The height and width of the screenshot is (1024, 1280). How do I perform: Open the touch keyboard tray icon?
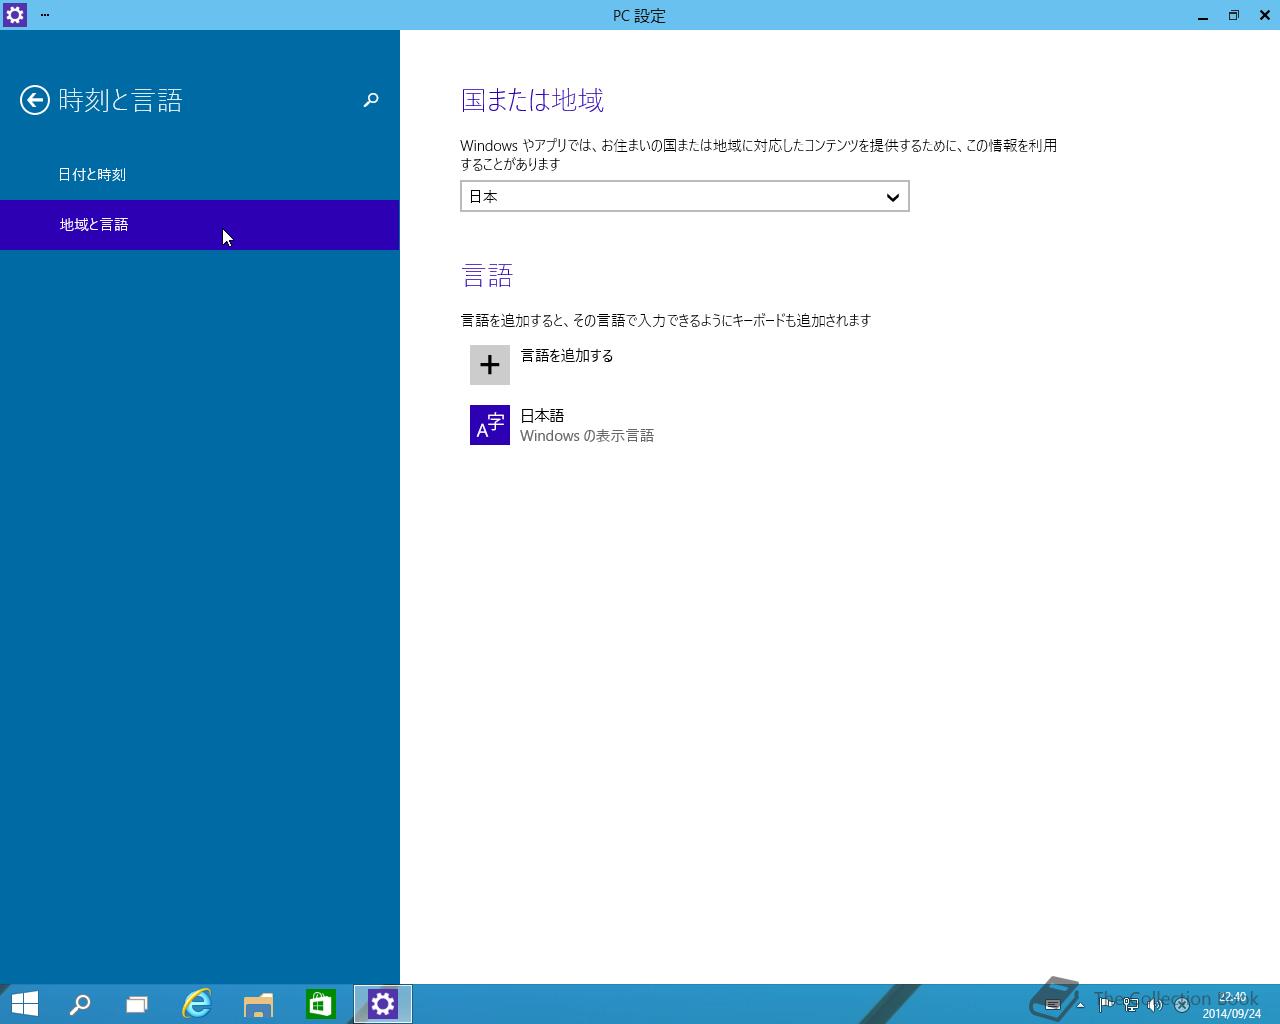tap(1053, 1005)
